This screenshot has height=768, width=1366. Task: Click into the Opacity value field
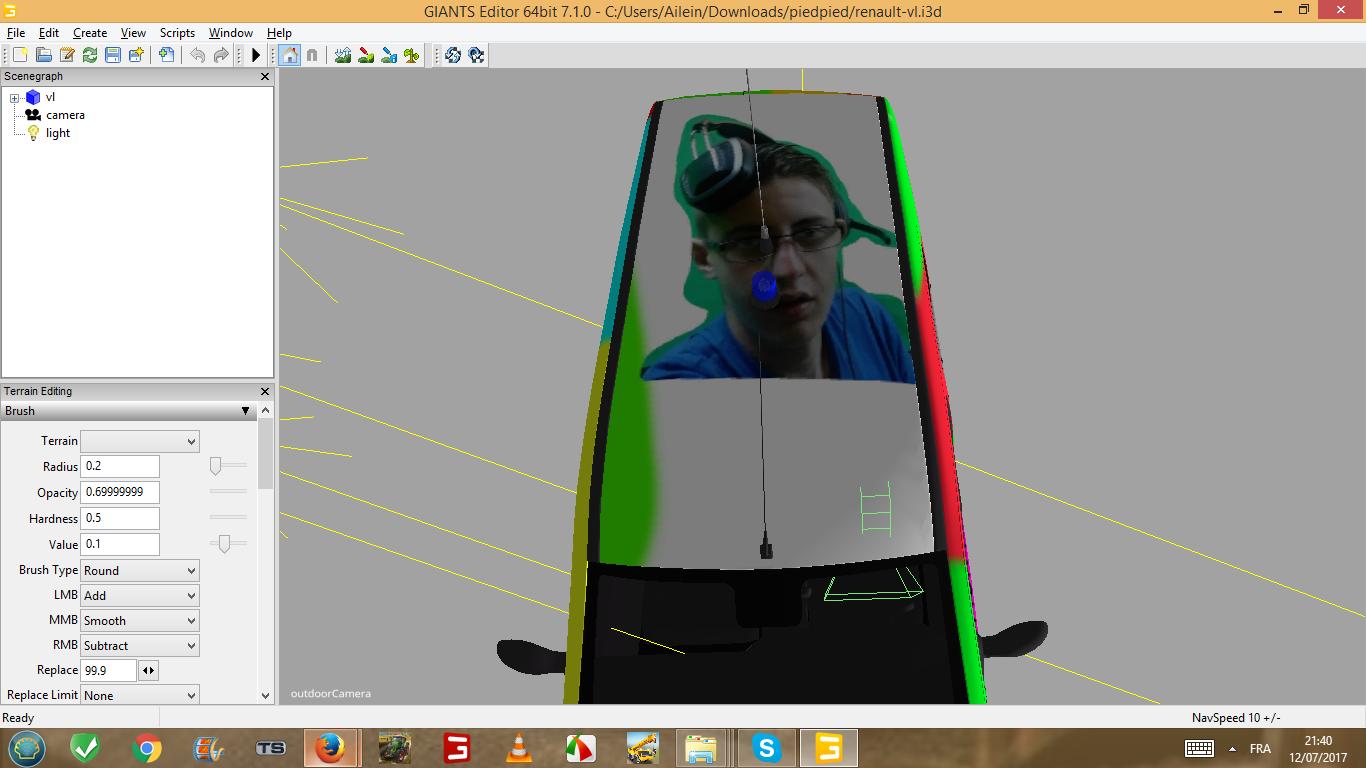pos(119,492)
